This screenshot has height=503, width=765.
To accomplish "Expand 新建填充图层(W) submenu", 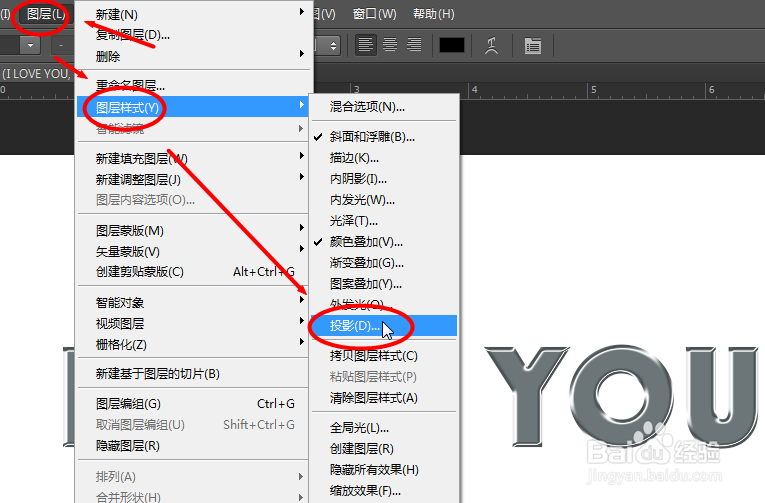I will pyautogui.click(x=193, y=158).
